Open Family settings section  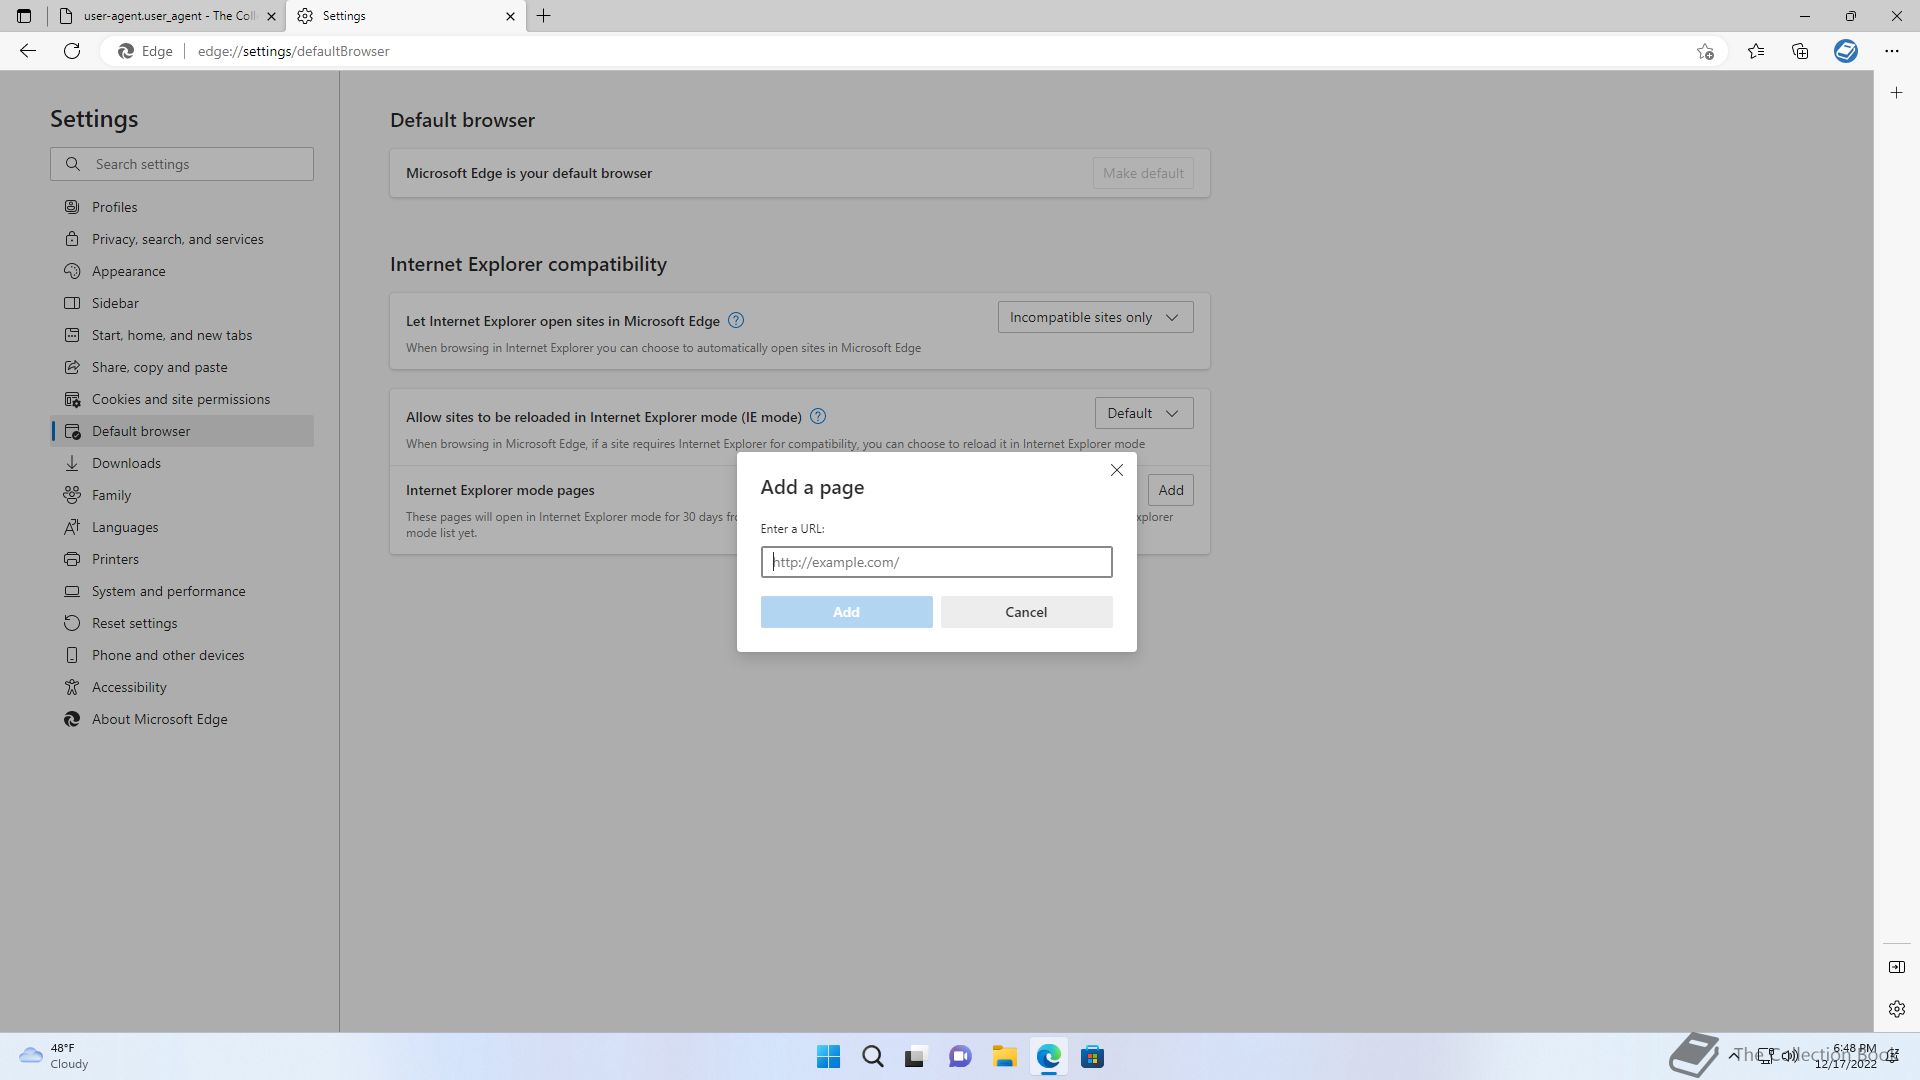[182, 495]
